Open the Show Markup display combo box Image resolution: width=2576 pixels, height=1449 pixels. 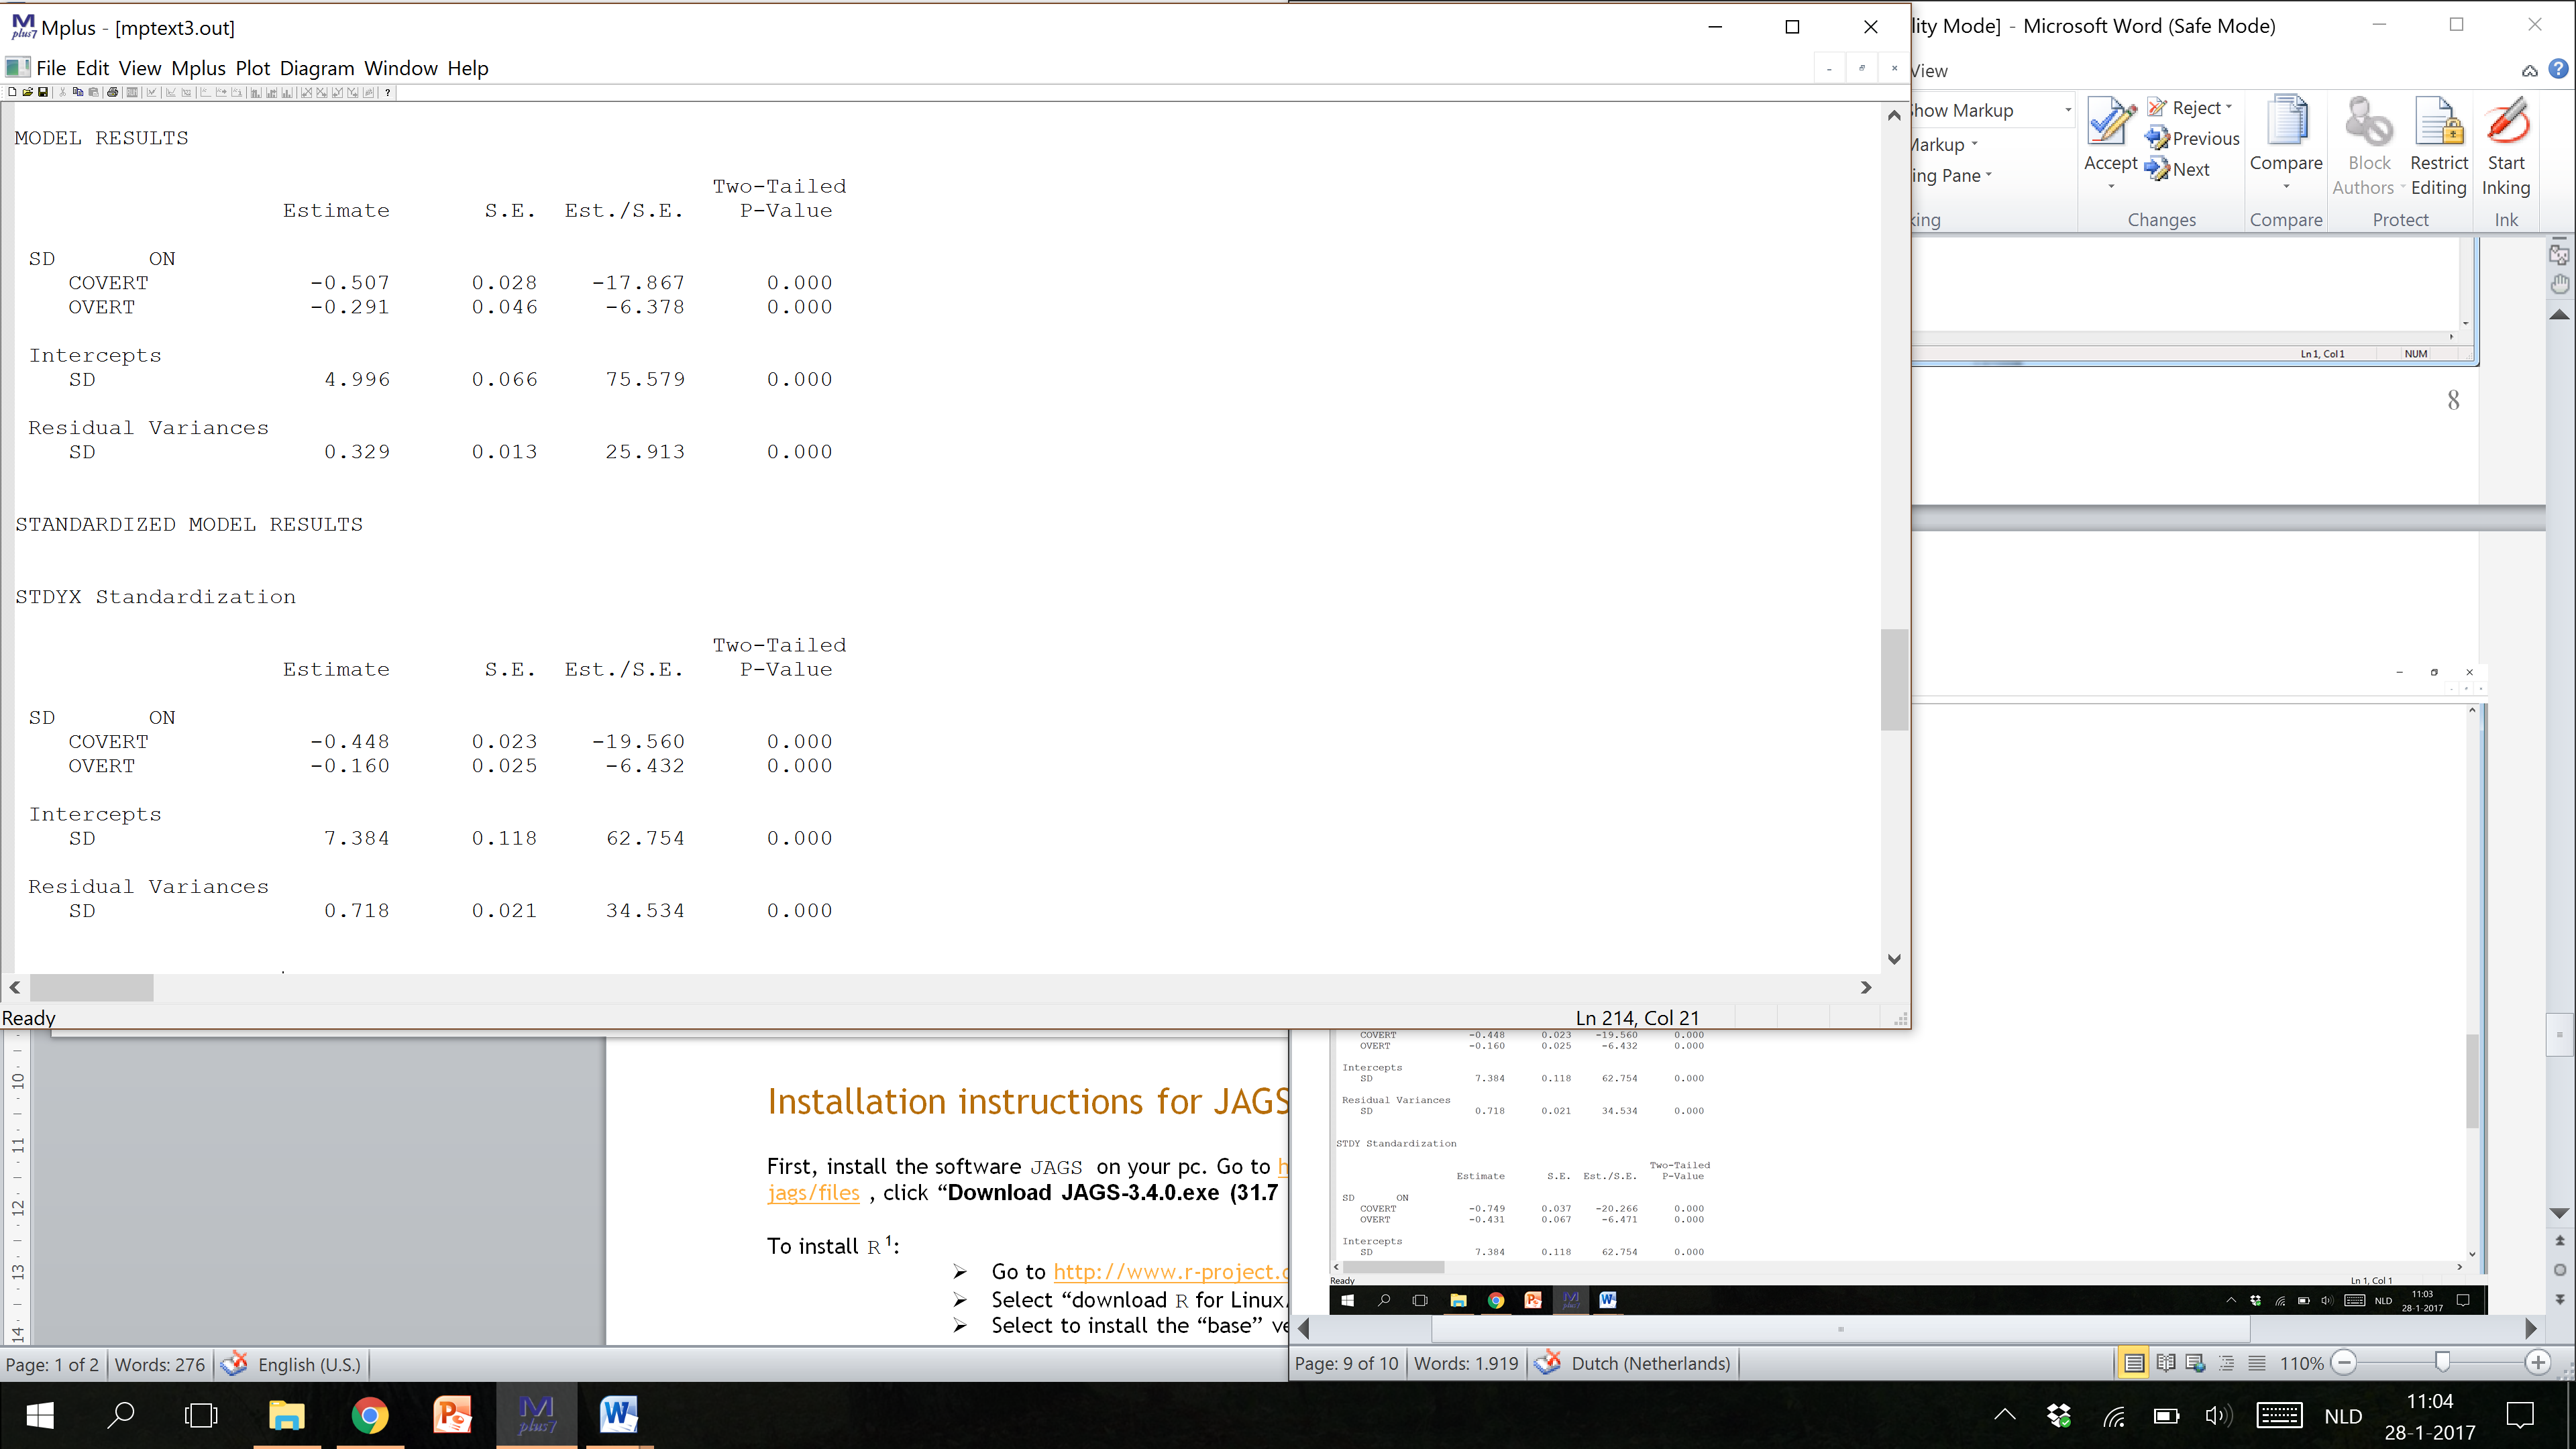[1992, 110]
